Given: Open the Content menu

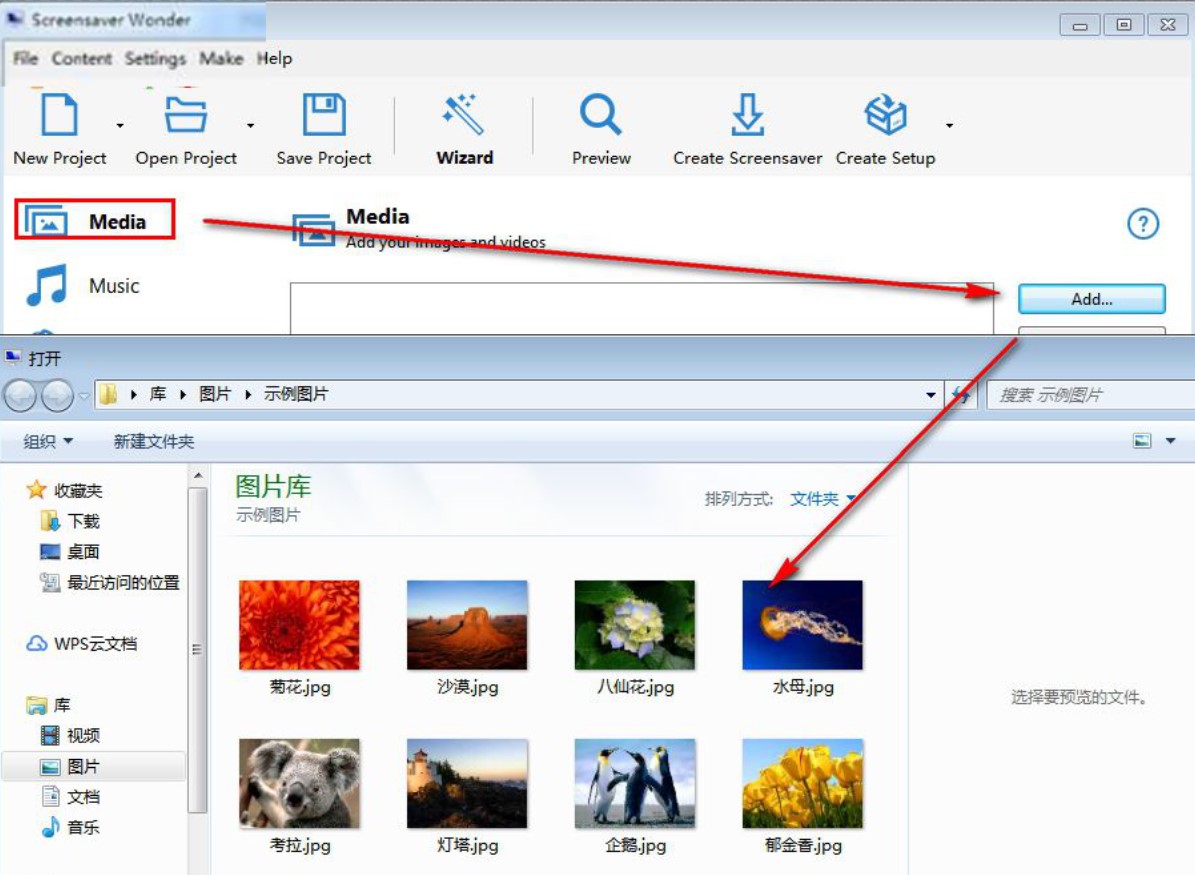Looking at the screenshot, I should coord(82,58).
